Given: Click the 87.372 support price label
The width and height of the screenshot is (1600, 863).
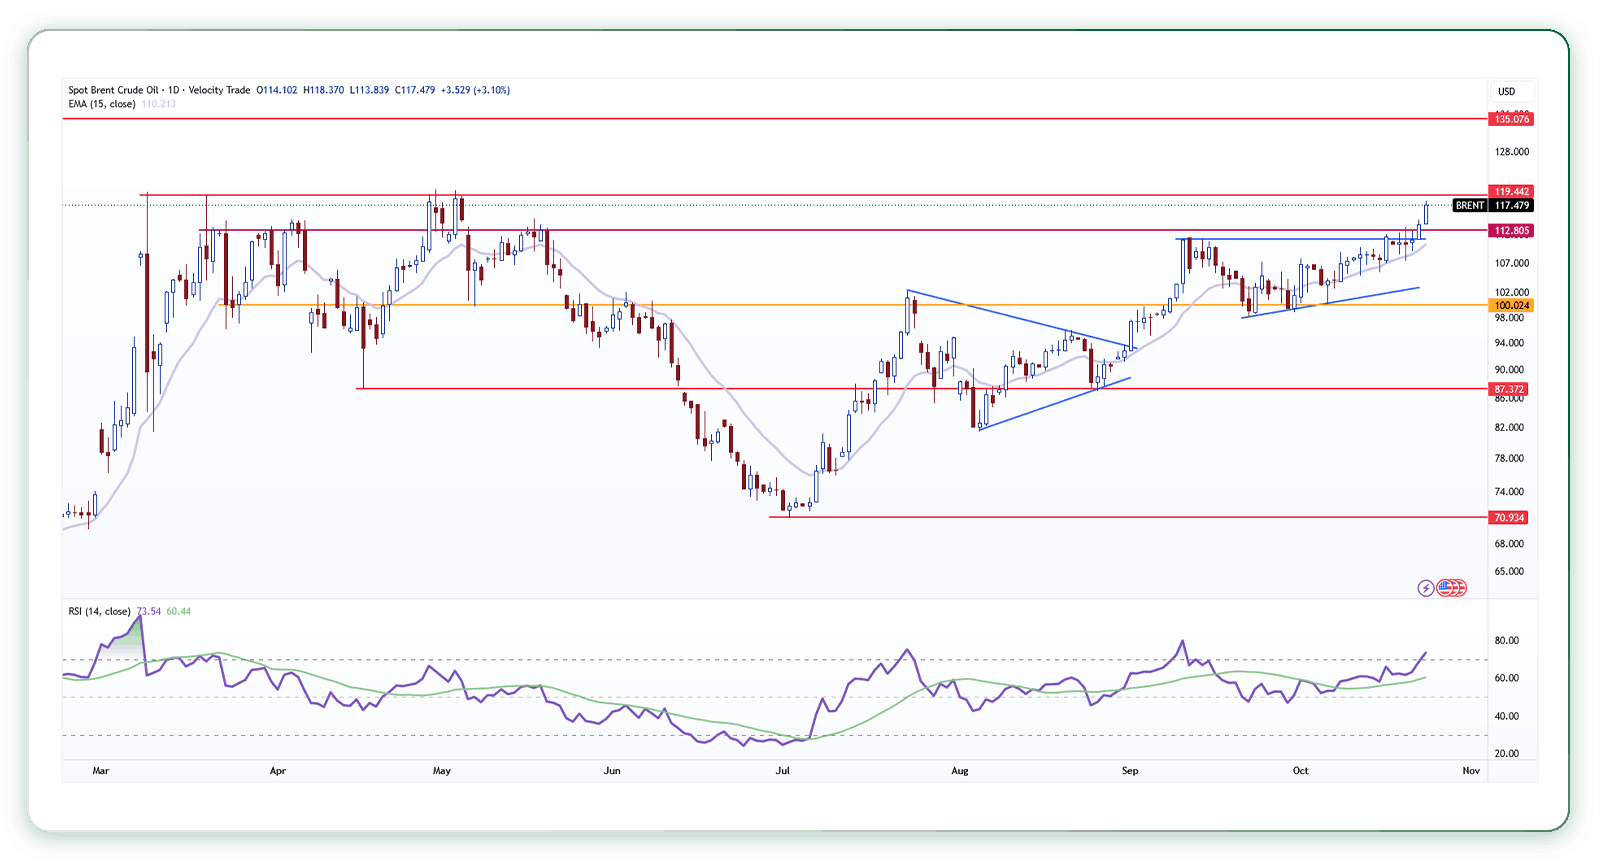Looking at the screenshot, I should 1510,389.
